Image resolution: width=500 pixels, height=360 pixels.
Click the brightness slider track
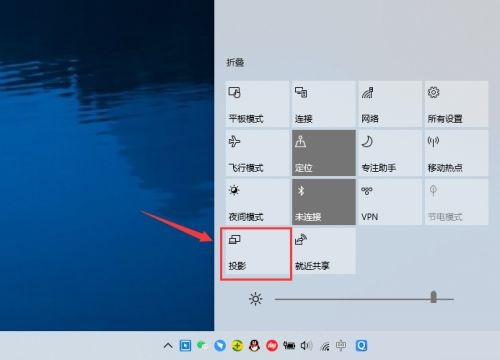click(x=364, y=299)
